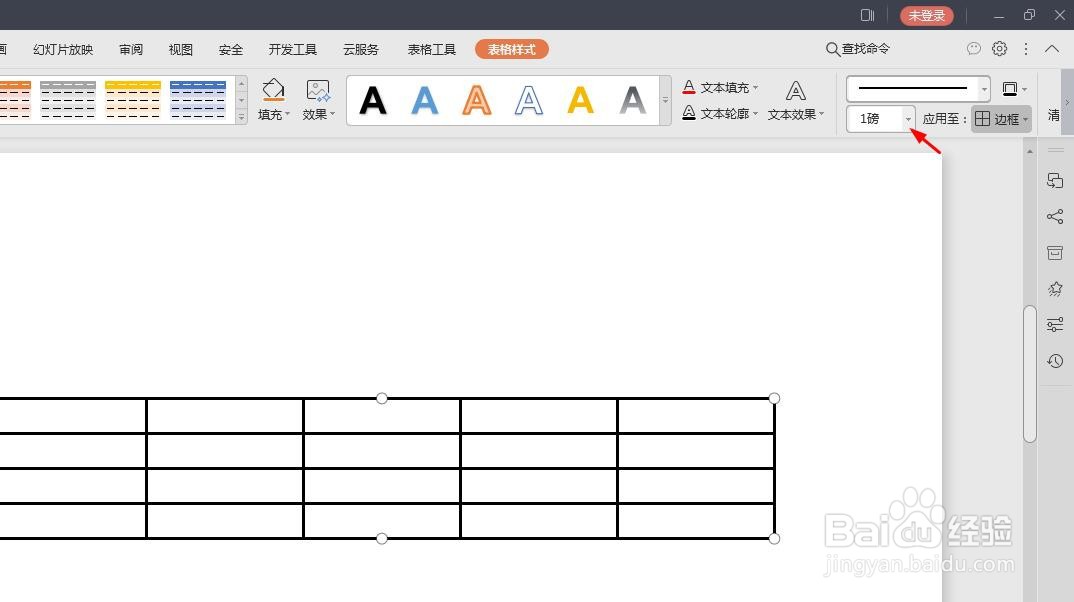Expand the pen color dropdown arrow
1074x602 pixels.
click(x=1024, y=89)
